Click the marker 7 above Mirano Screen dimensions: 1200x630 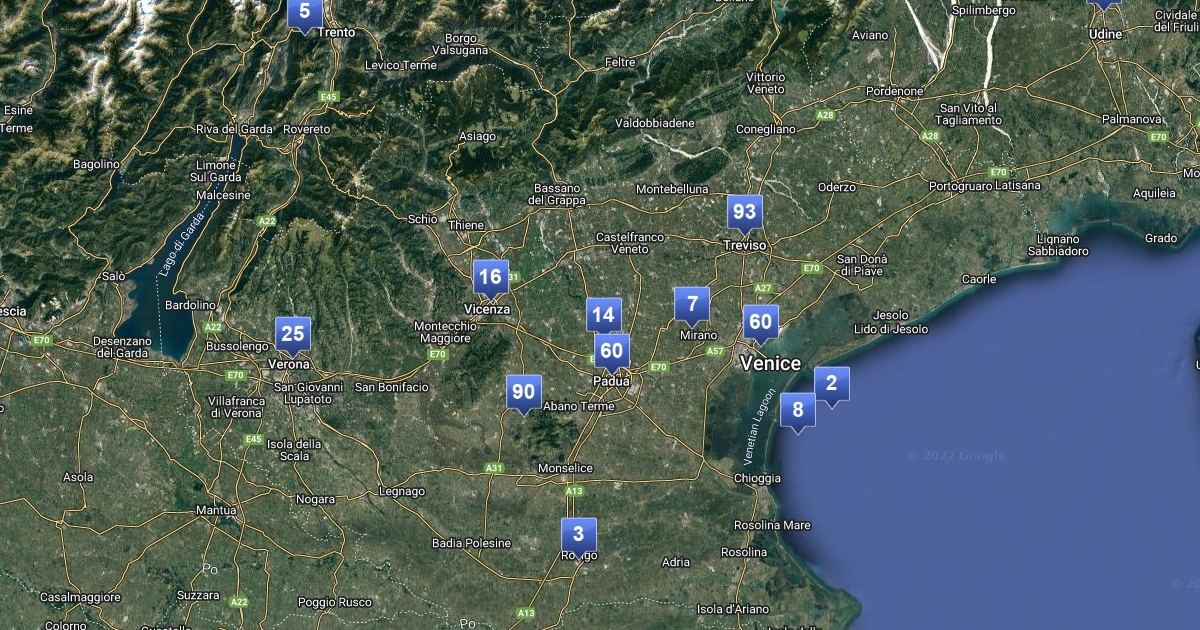click(x=691, y=304)
